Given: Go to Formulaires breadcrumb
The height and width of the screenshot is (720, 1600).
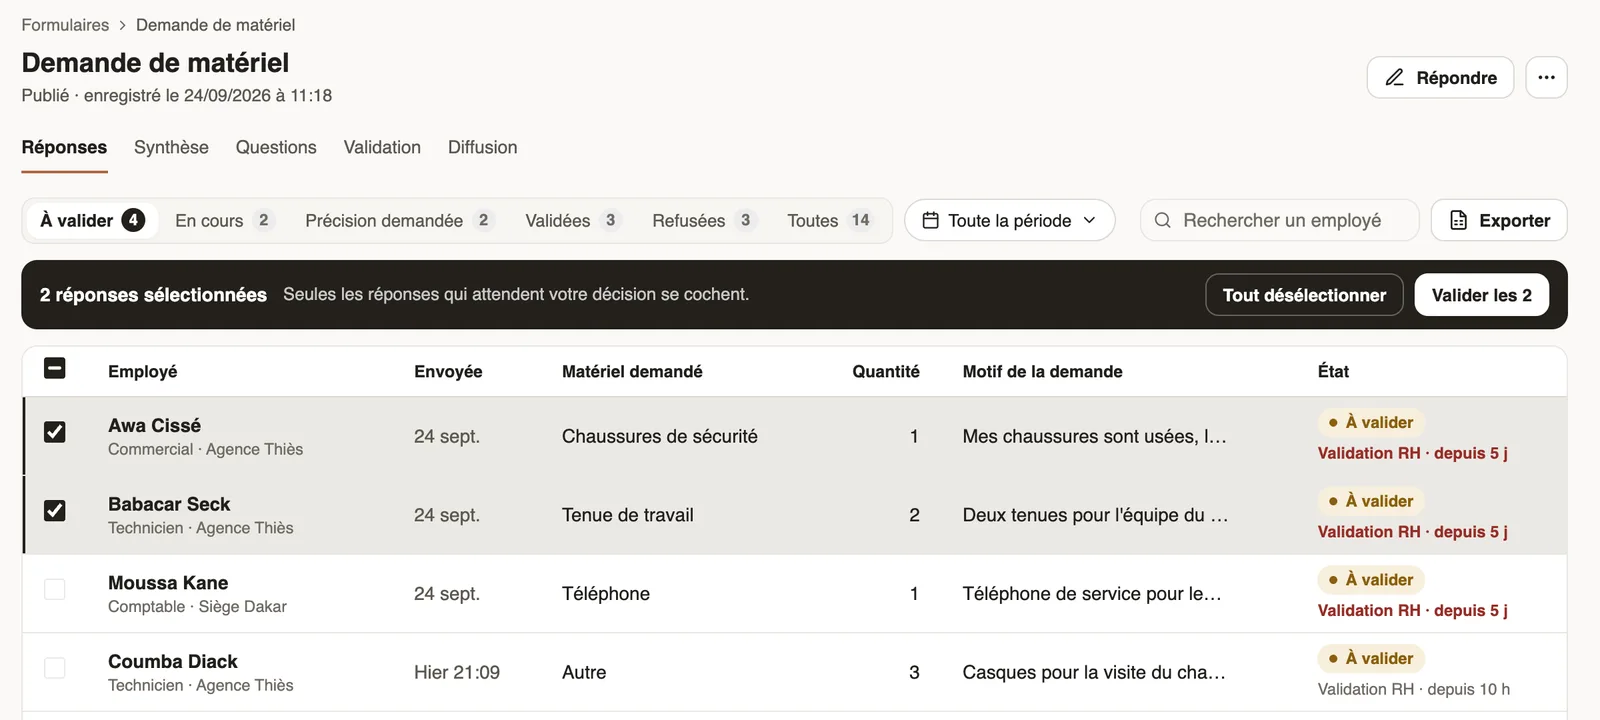Looking at the screenshot, I should pyautogui.click(x=65, y=25).
